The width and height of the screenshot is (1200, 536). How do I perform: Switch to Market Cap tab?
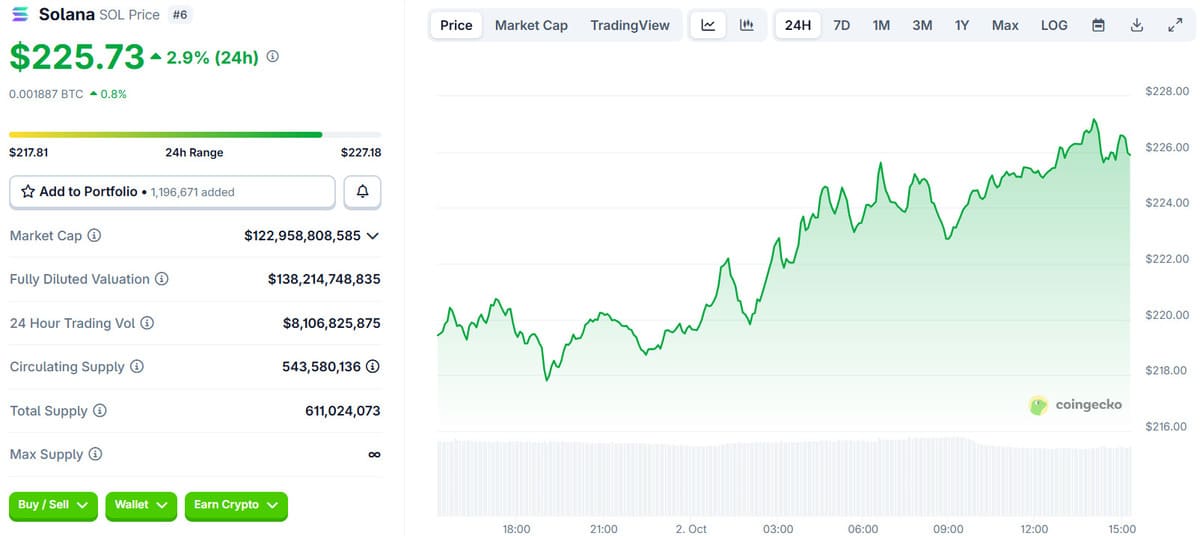coord(531,25)
